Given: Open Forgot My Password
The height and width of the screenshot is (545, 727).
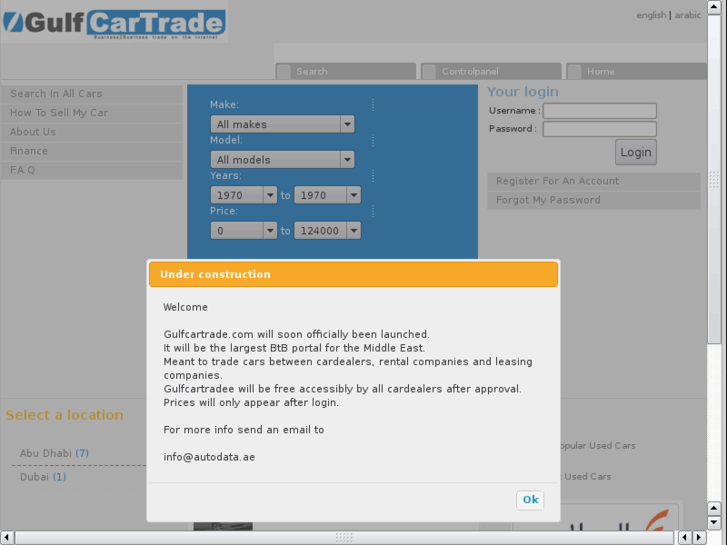Looking at the screenshot, I should (x=593, y=200).
